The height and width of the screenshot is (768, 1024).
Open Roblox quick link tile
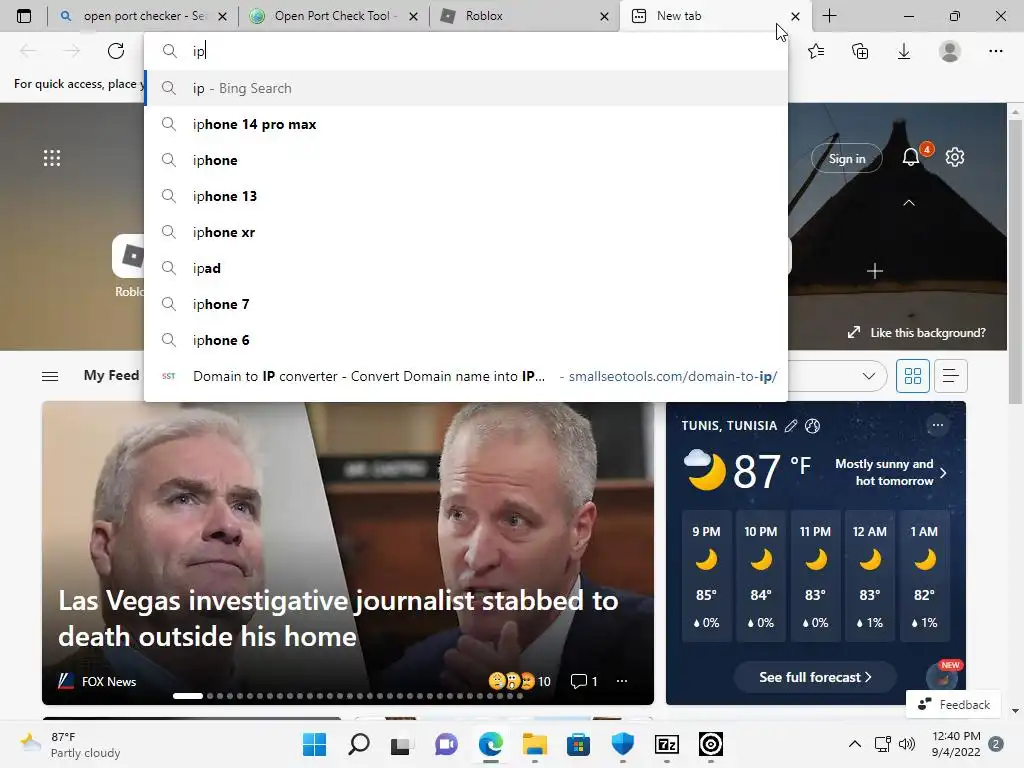(x=129, y=265)
